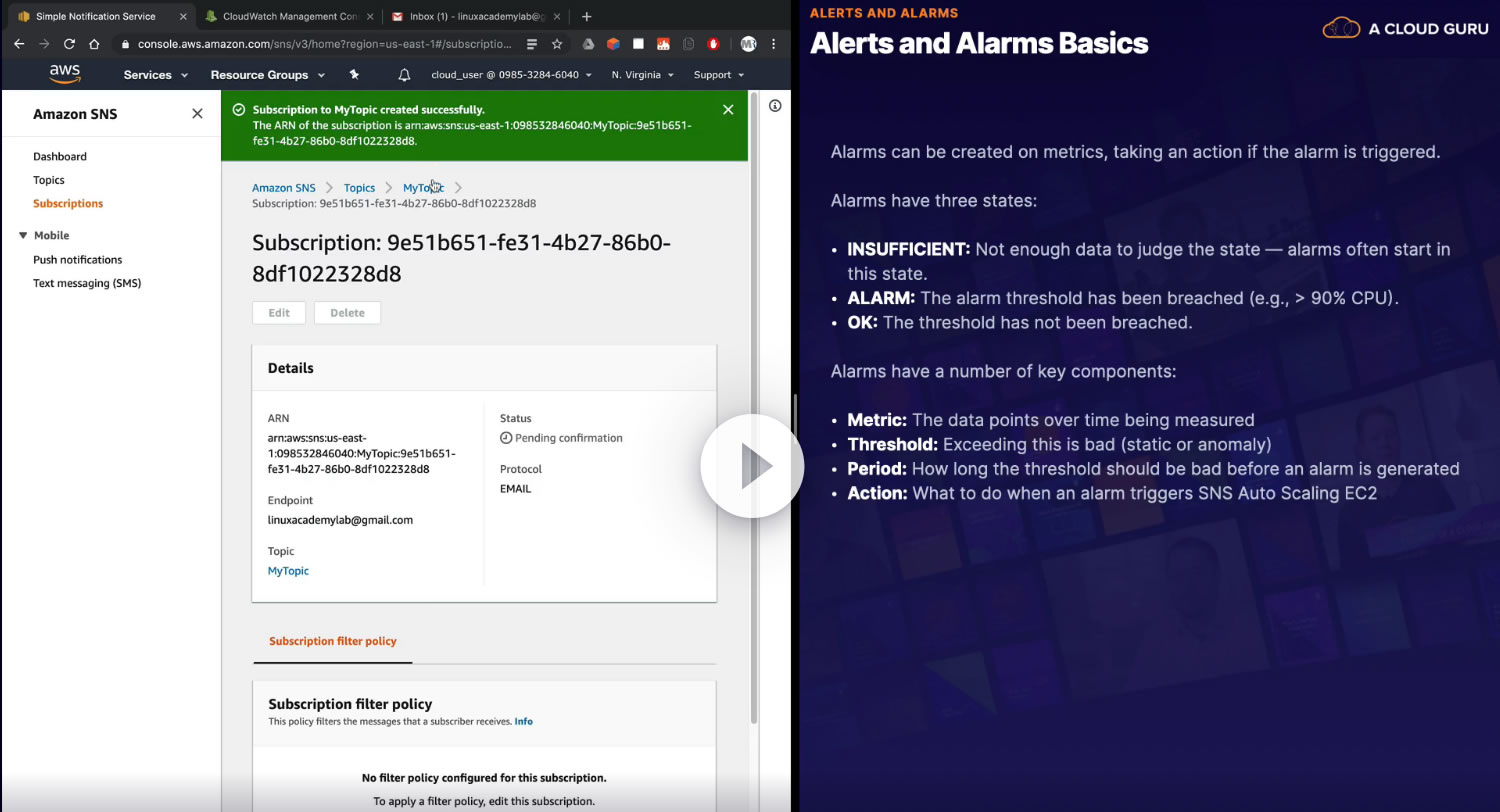Open the MyTopic link under Topic
This screenshot has width=1500, height=812.
click(288, 571)
